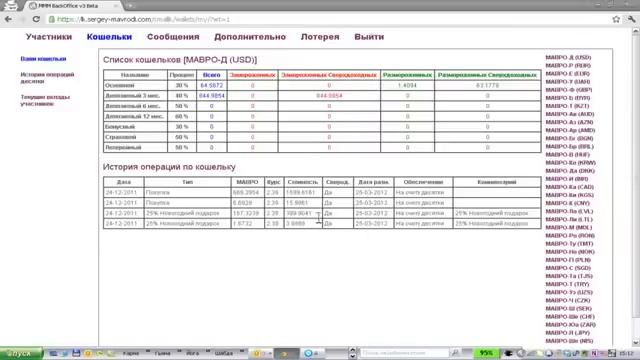
Task: Select wallet МАВРО-Я (JPY)
Action: click(x=567, y=333)
